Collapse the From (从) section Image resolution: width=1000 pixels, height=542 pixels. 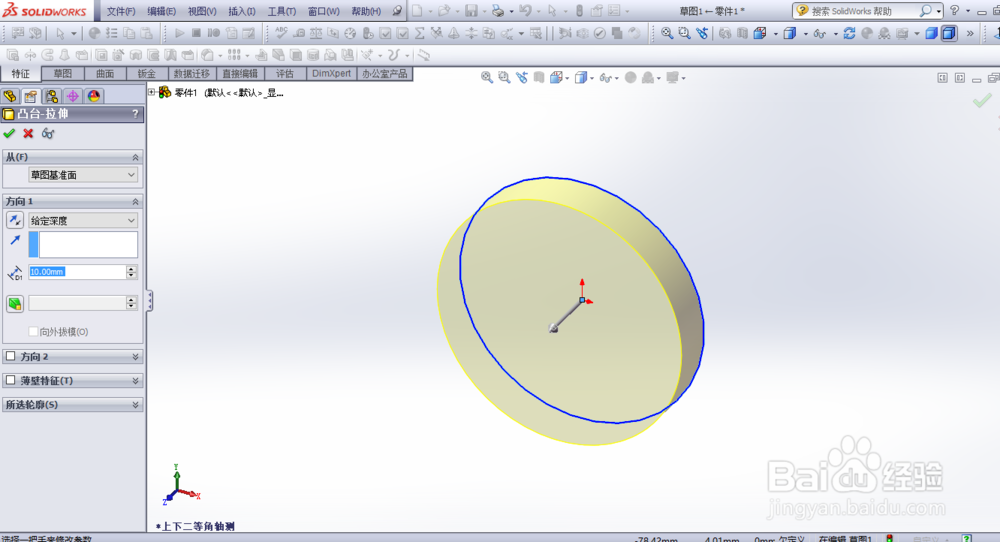point(135,157)
